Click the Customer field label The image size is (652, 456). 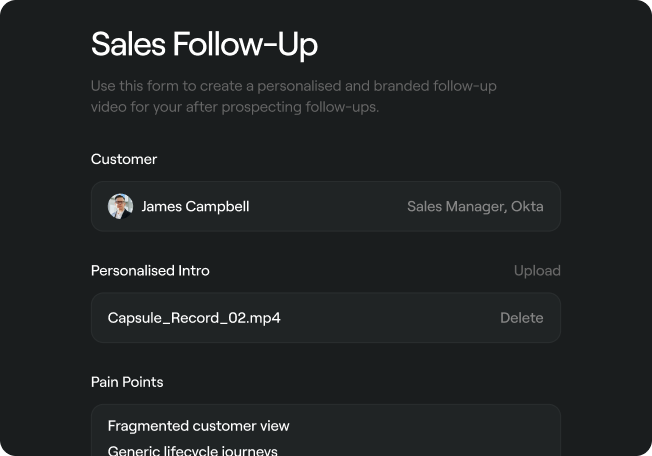124,159
